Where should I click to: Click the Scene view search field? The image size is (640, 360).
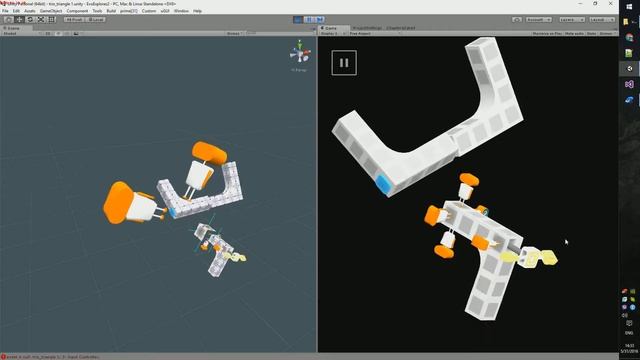pyautogui.click(x=280, y=33)
